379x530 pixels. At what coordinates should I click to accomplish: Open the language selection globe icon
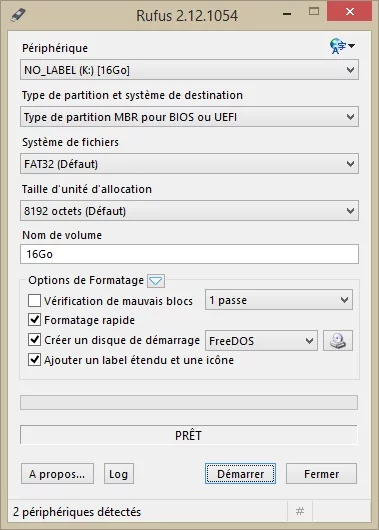click(342, 46)
